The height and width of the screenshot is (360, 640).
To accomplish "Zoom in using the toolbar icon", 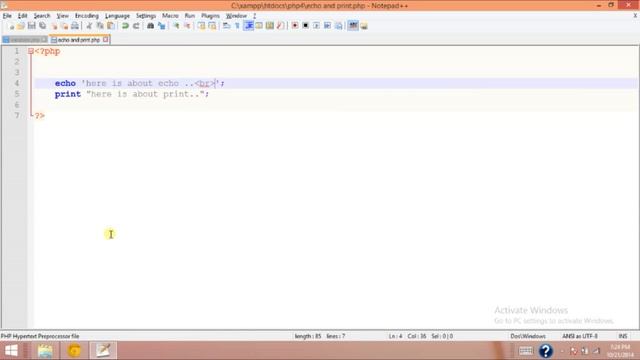I will [176, 26].
